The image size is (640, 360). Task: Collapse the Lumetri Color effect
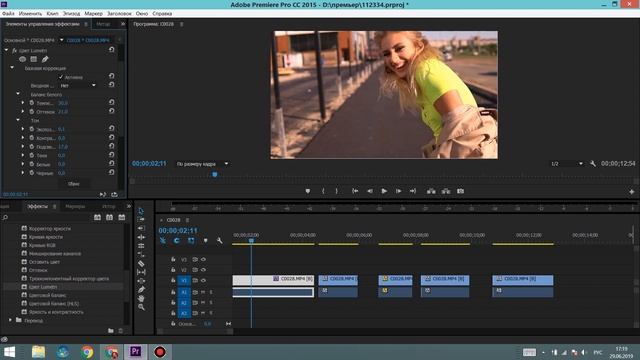click(x=6, y=50)
